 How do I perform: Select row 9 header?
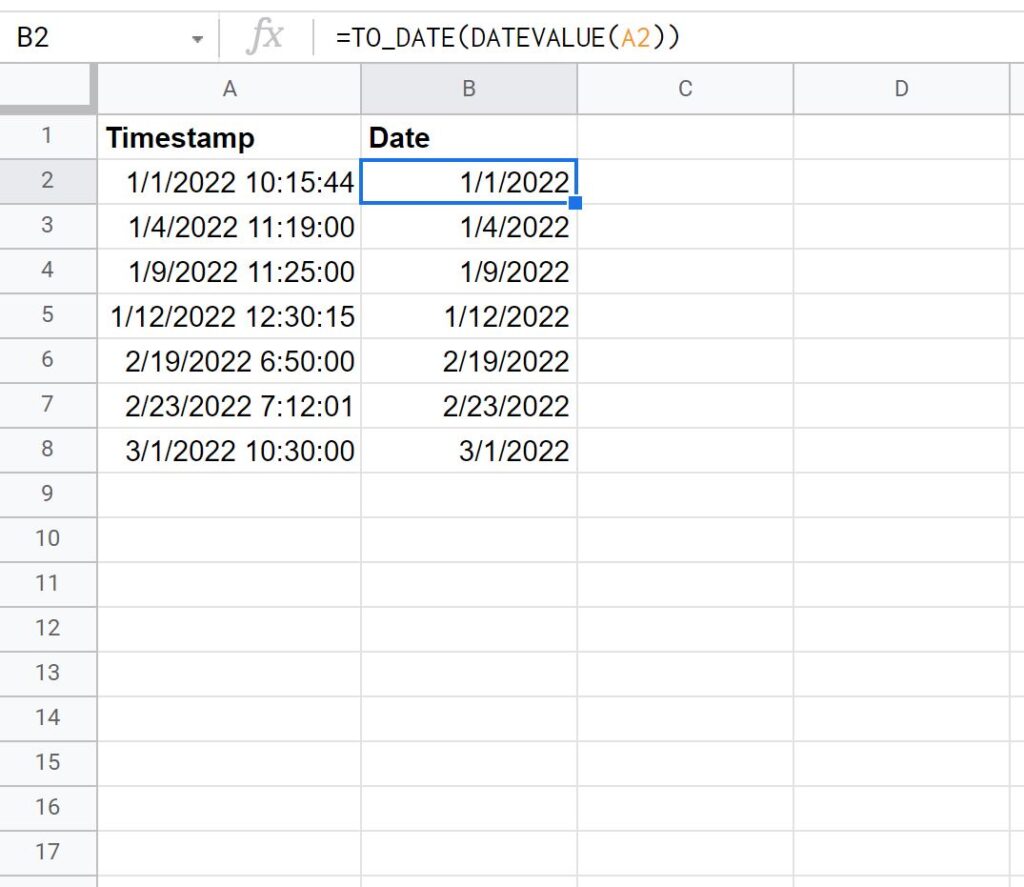tap(47, 494)
